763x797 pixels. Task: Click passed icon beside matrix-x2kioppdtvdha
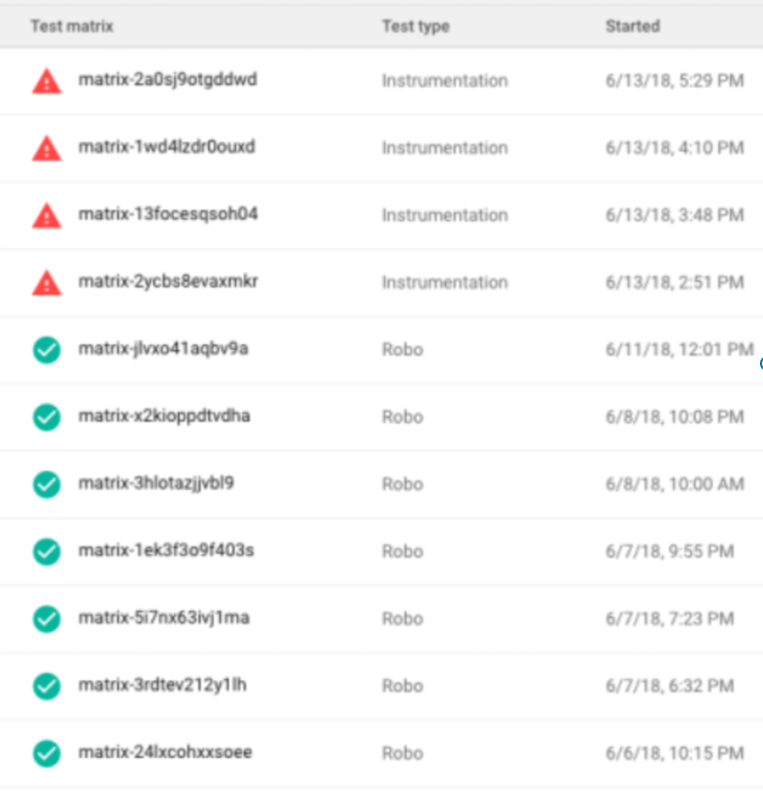point(46,417)
